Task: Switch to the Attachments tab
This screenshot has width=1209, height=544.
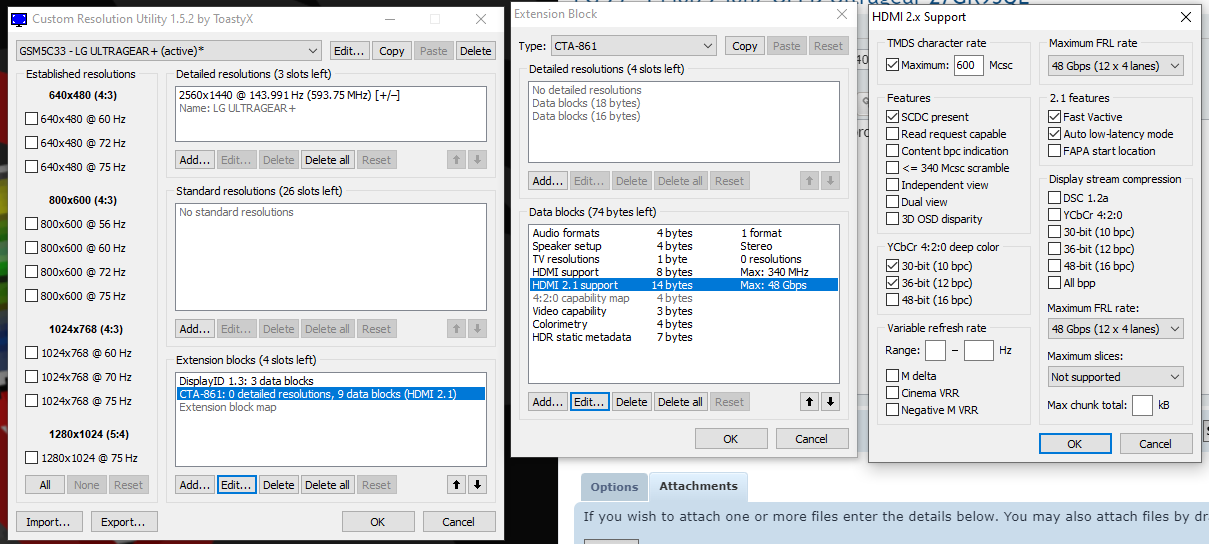Action: point(698,487)
